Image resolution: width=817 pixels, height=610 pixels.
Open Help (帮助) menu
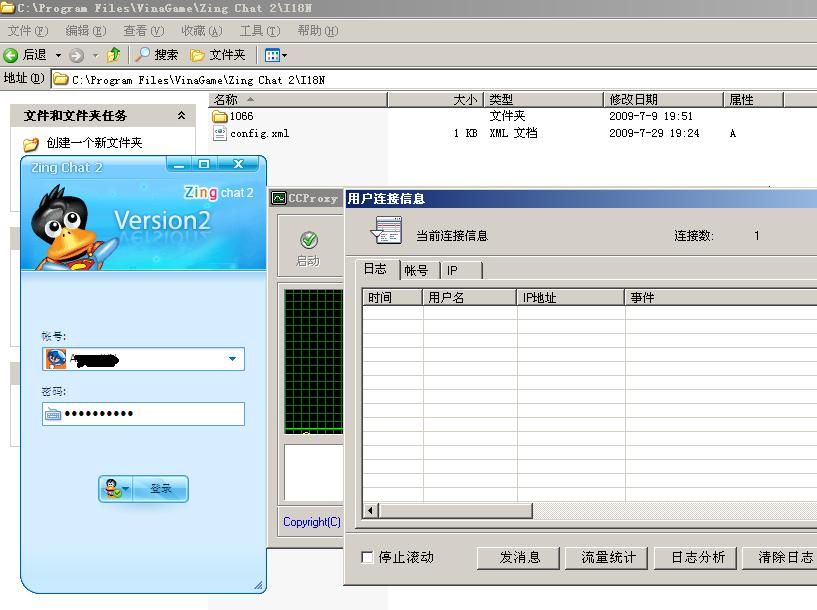pos(318,31)
